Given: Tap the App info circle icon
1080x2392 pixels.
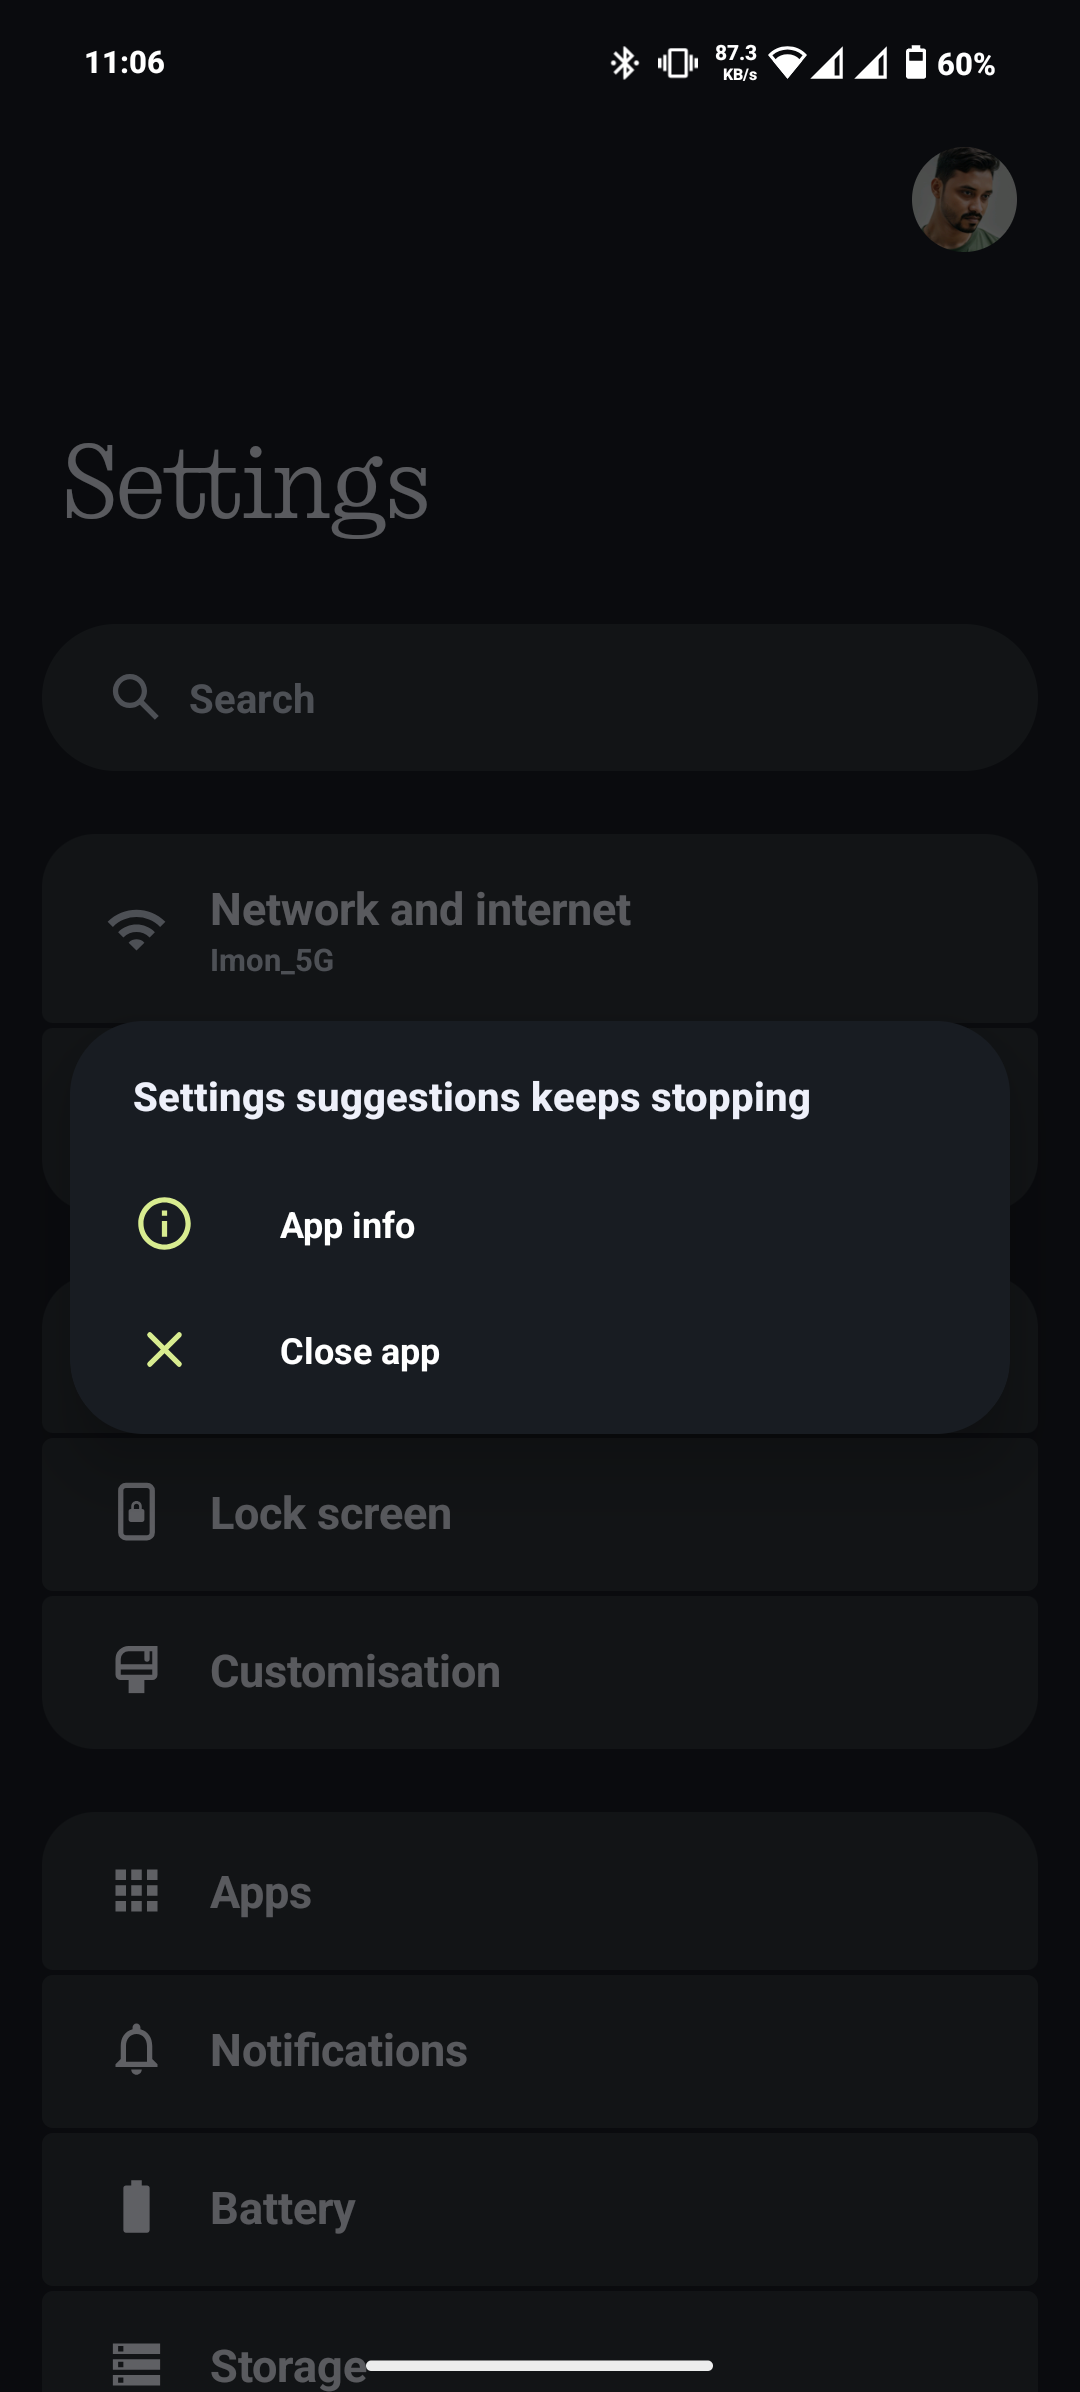Looking at the screenshot, I should 164,1224.
